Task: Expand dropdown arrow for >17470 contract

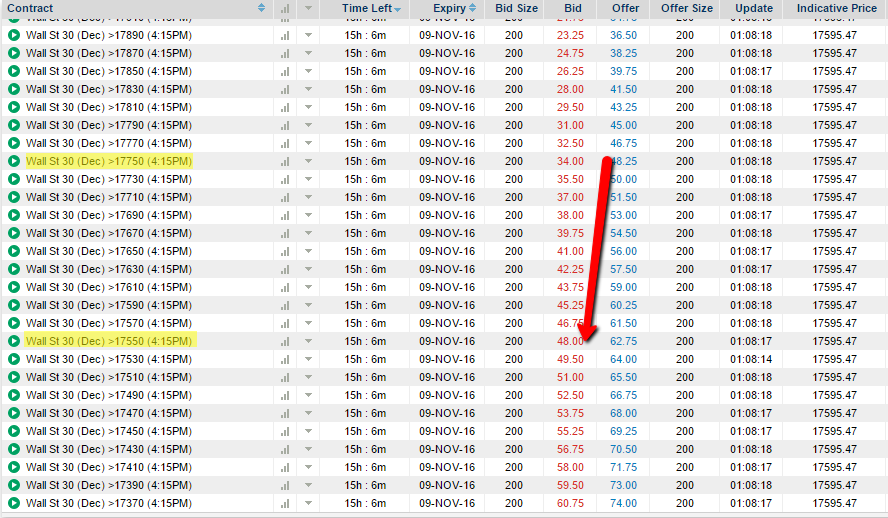Action: 308,413
